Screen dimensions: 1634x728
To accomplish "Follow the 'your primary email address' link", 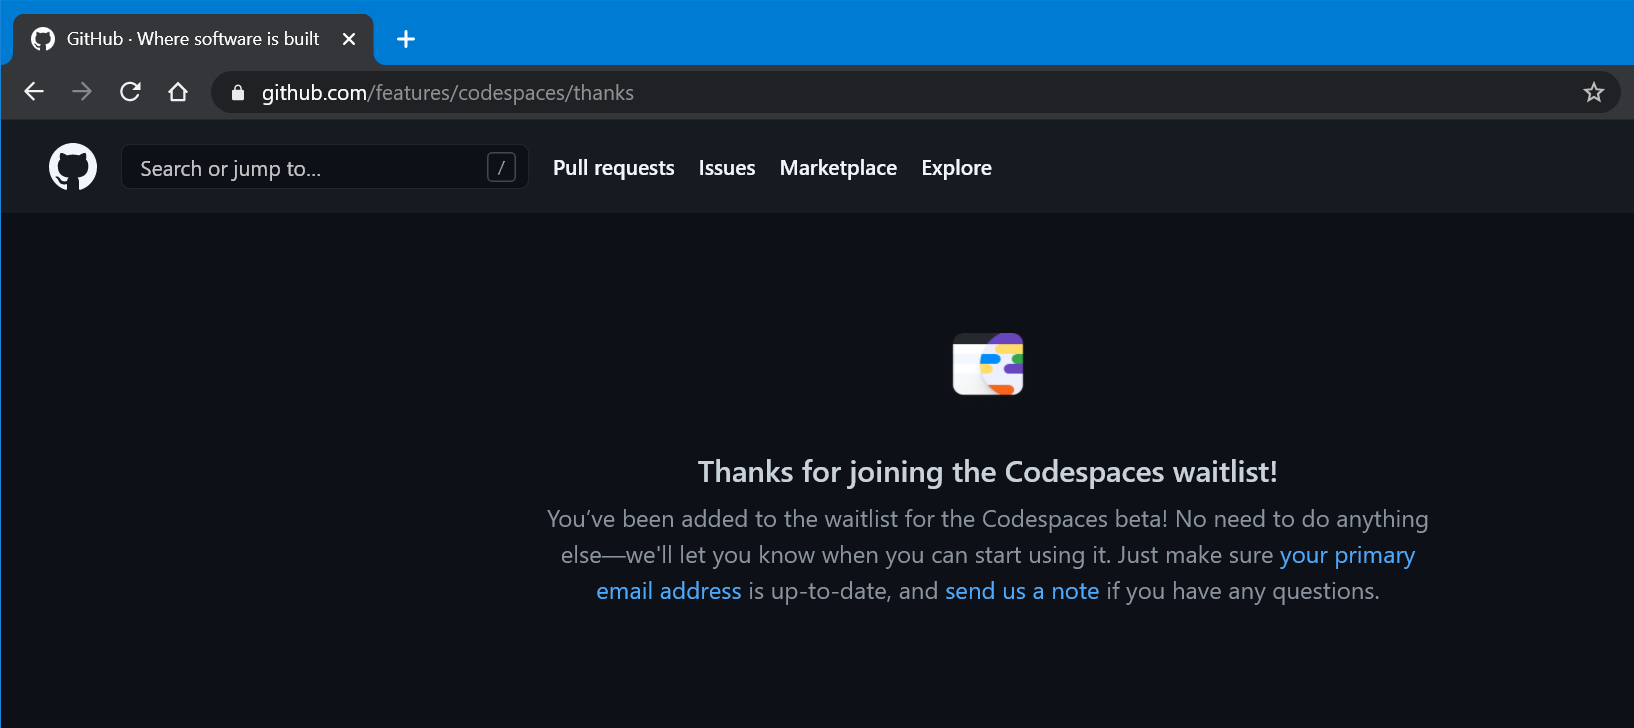I will (1347, 555).
